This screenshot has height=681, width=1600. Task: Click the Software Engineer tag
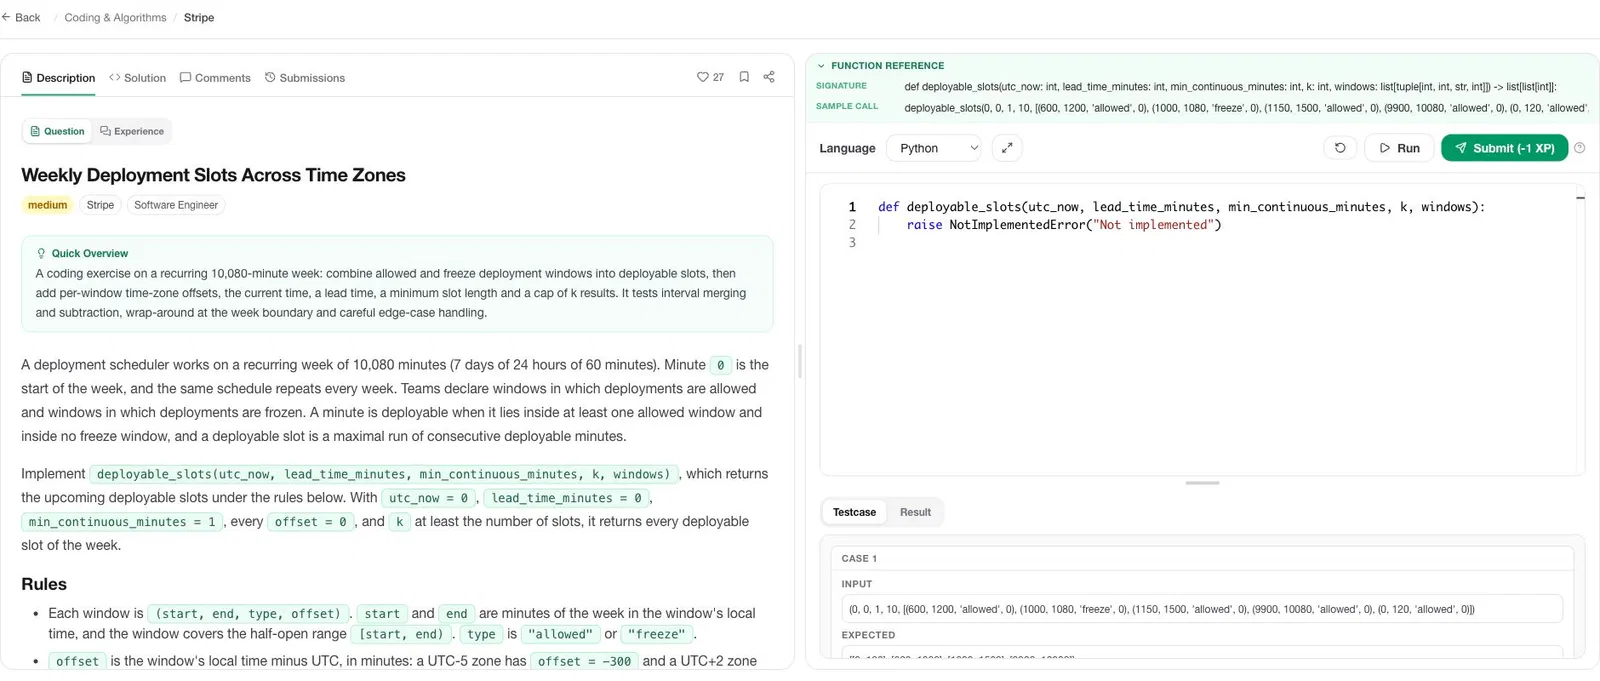click(x=176, y=205)
